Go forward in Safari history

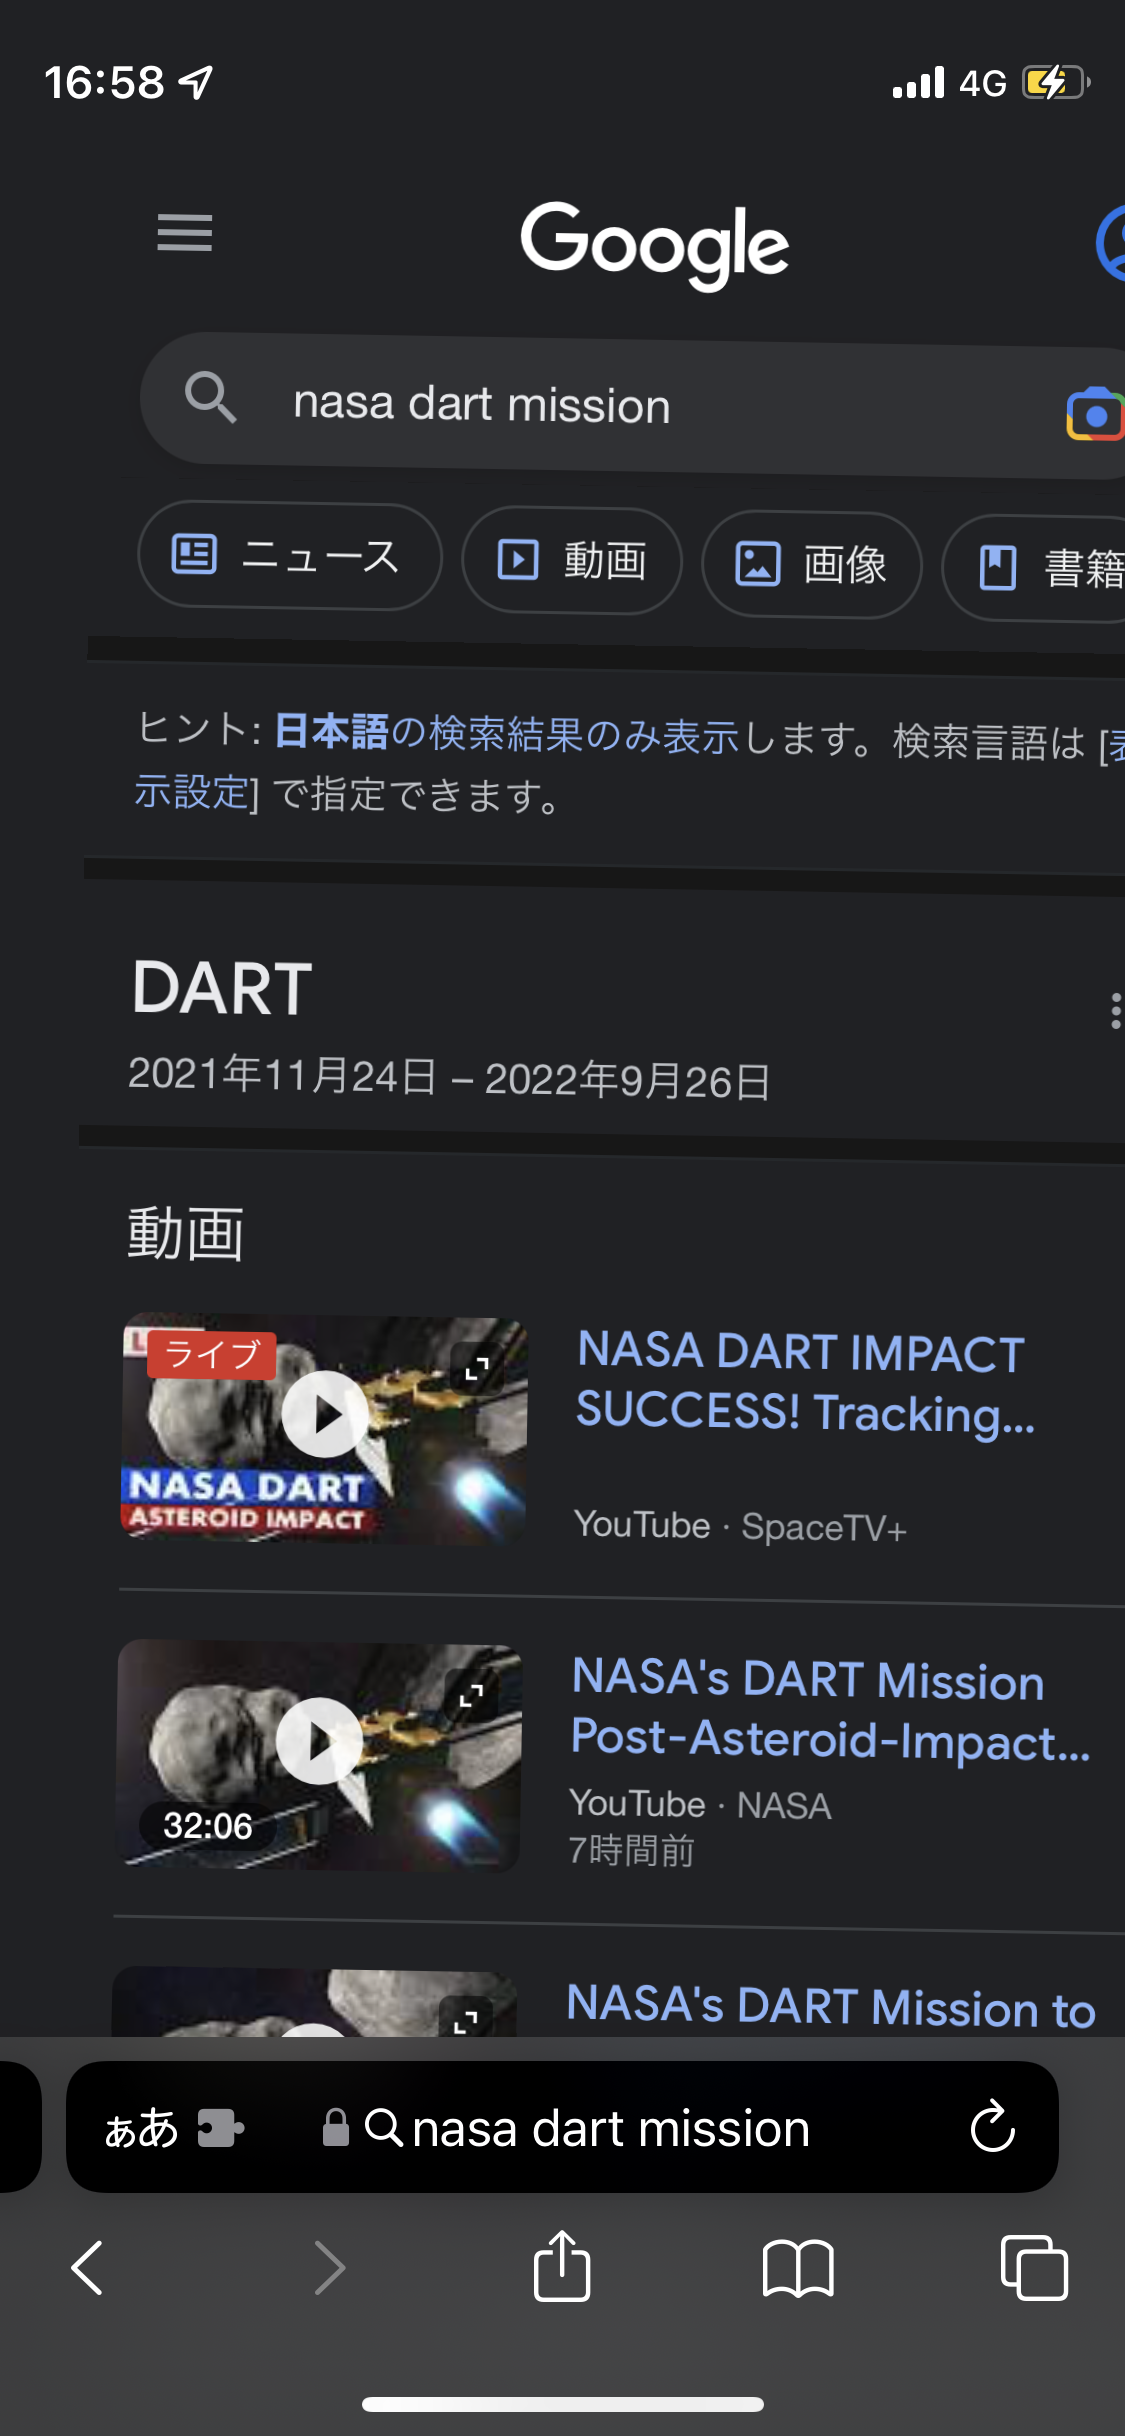pos(328,2267)
